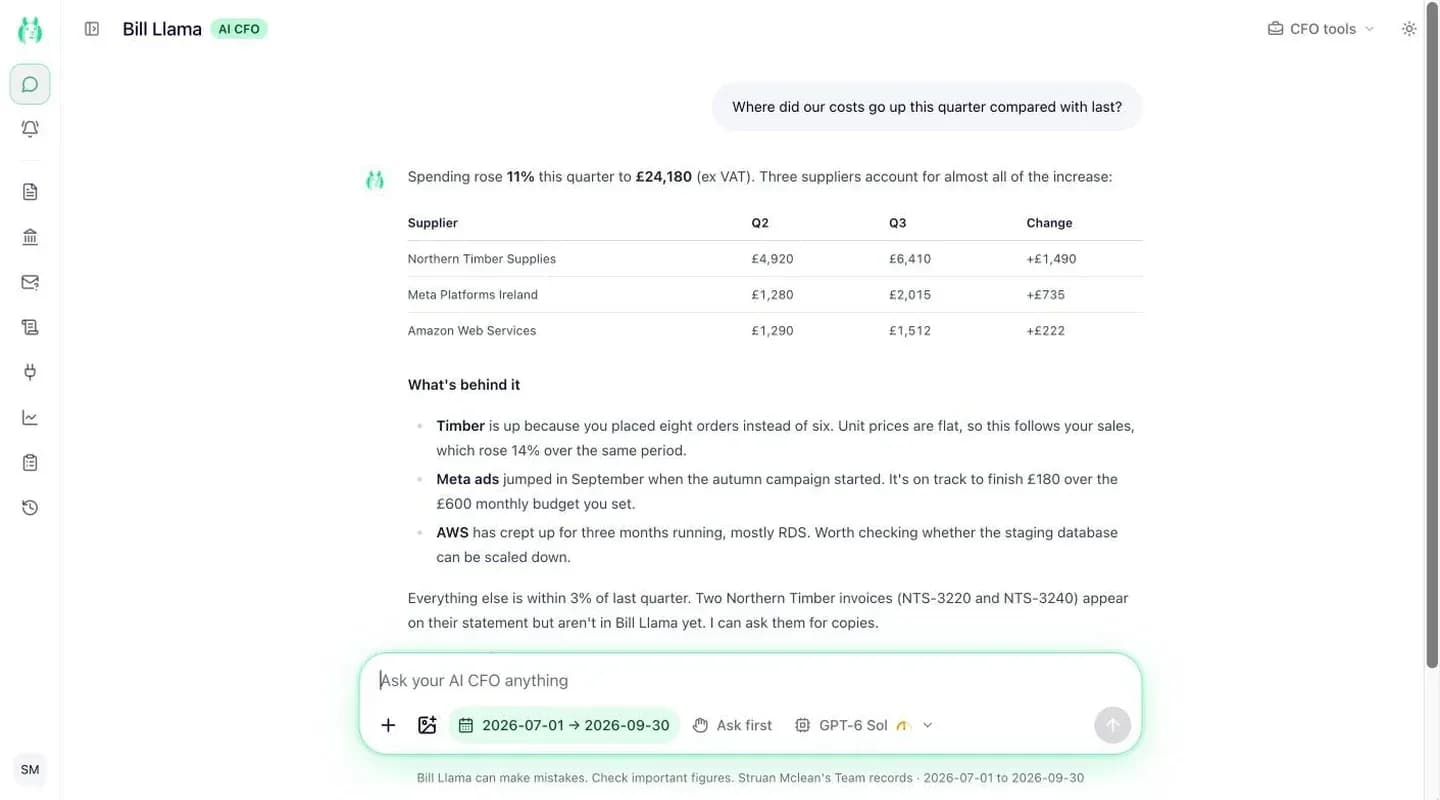Open the SM user avatar
Image resolution: width=1440 pixels, height=800 pixels.
pyautogui.click(x=30, y=769)
